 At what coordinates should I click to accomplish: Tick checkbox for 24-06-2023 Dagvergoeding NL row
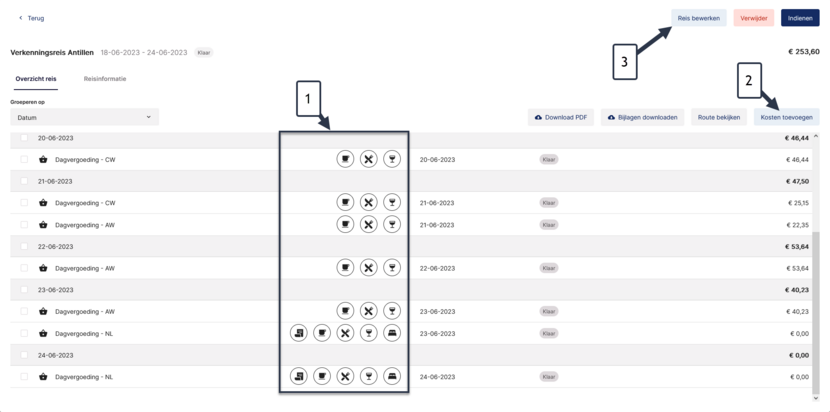[x=24, y=377]
